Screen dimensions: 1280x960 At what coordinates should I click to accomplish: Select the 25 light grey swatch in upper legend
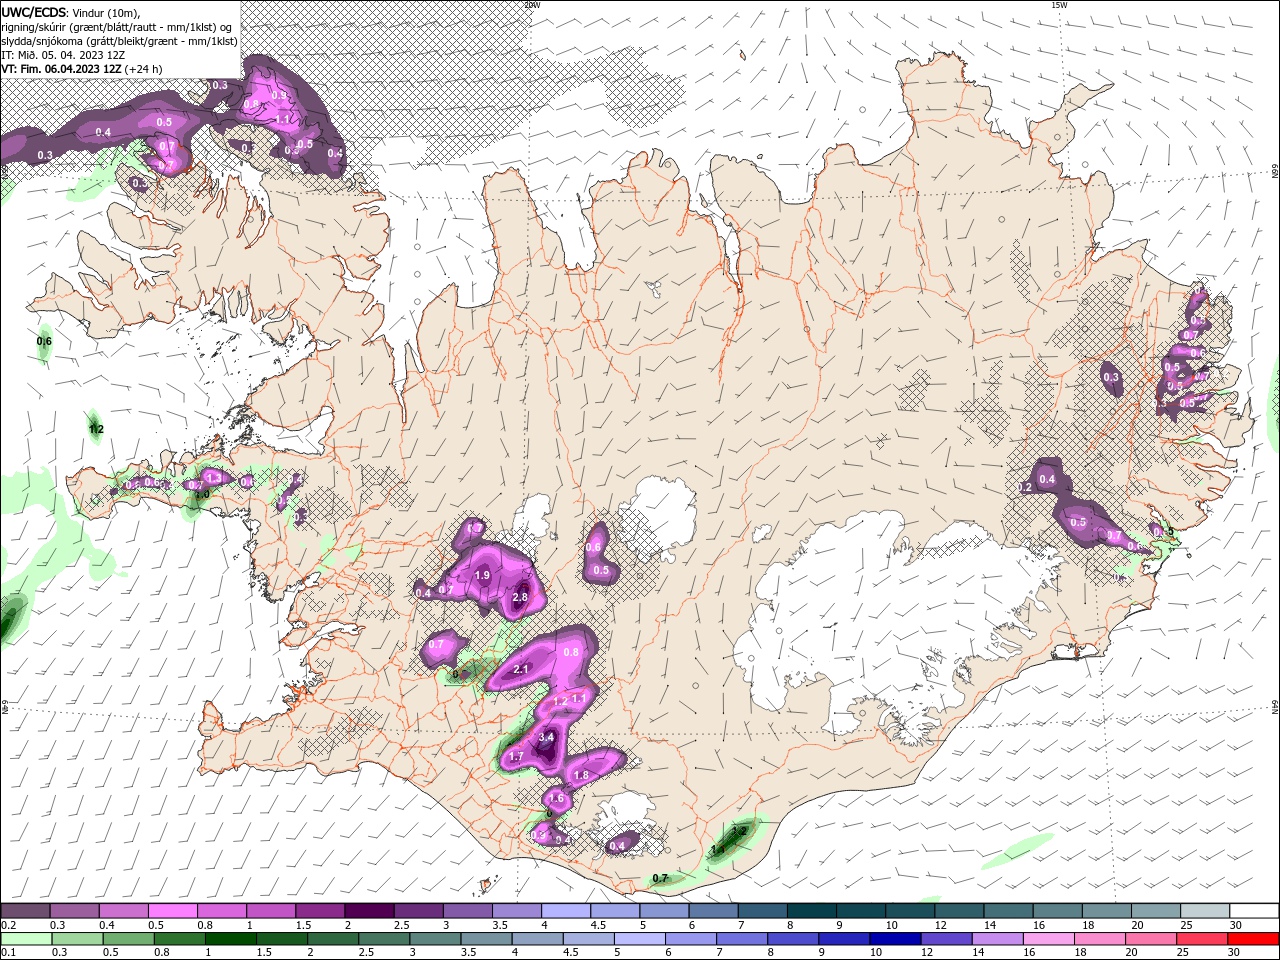(1204, 911)
